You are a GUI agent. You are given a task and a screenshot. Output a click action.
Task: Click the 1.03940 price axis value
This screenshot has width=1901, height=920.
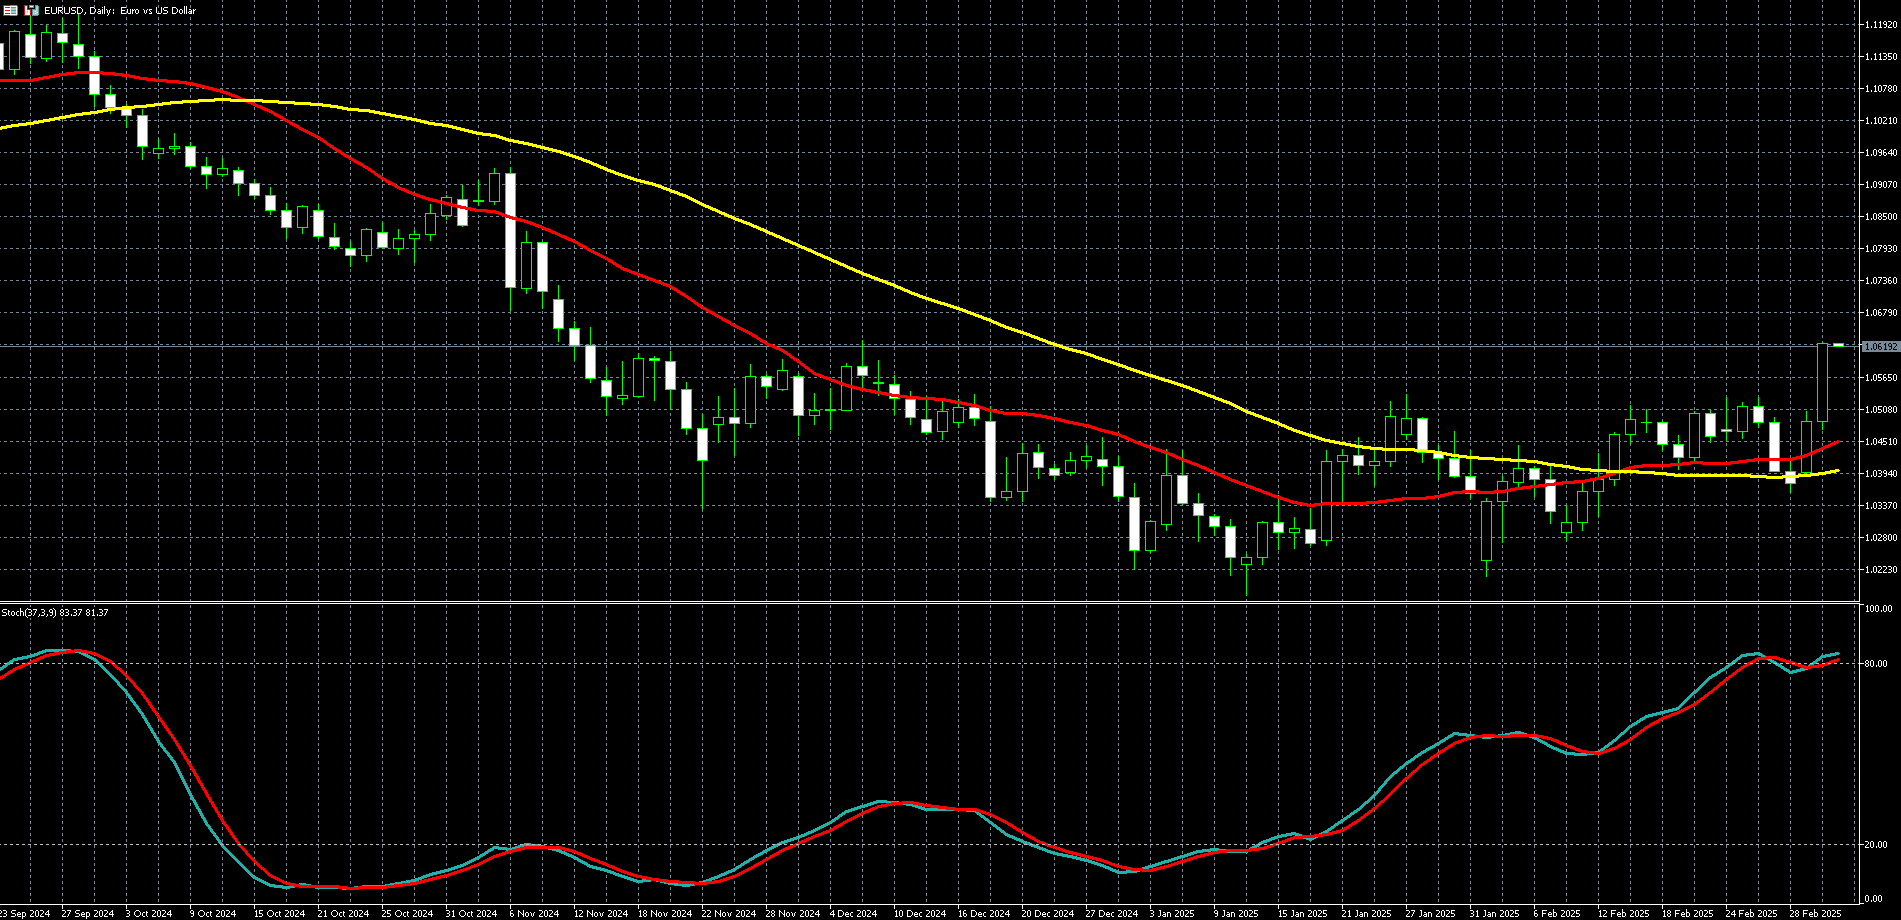[1881, 474]
